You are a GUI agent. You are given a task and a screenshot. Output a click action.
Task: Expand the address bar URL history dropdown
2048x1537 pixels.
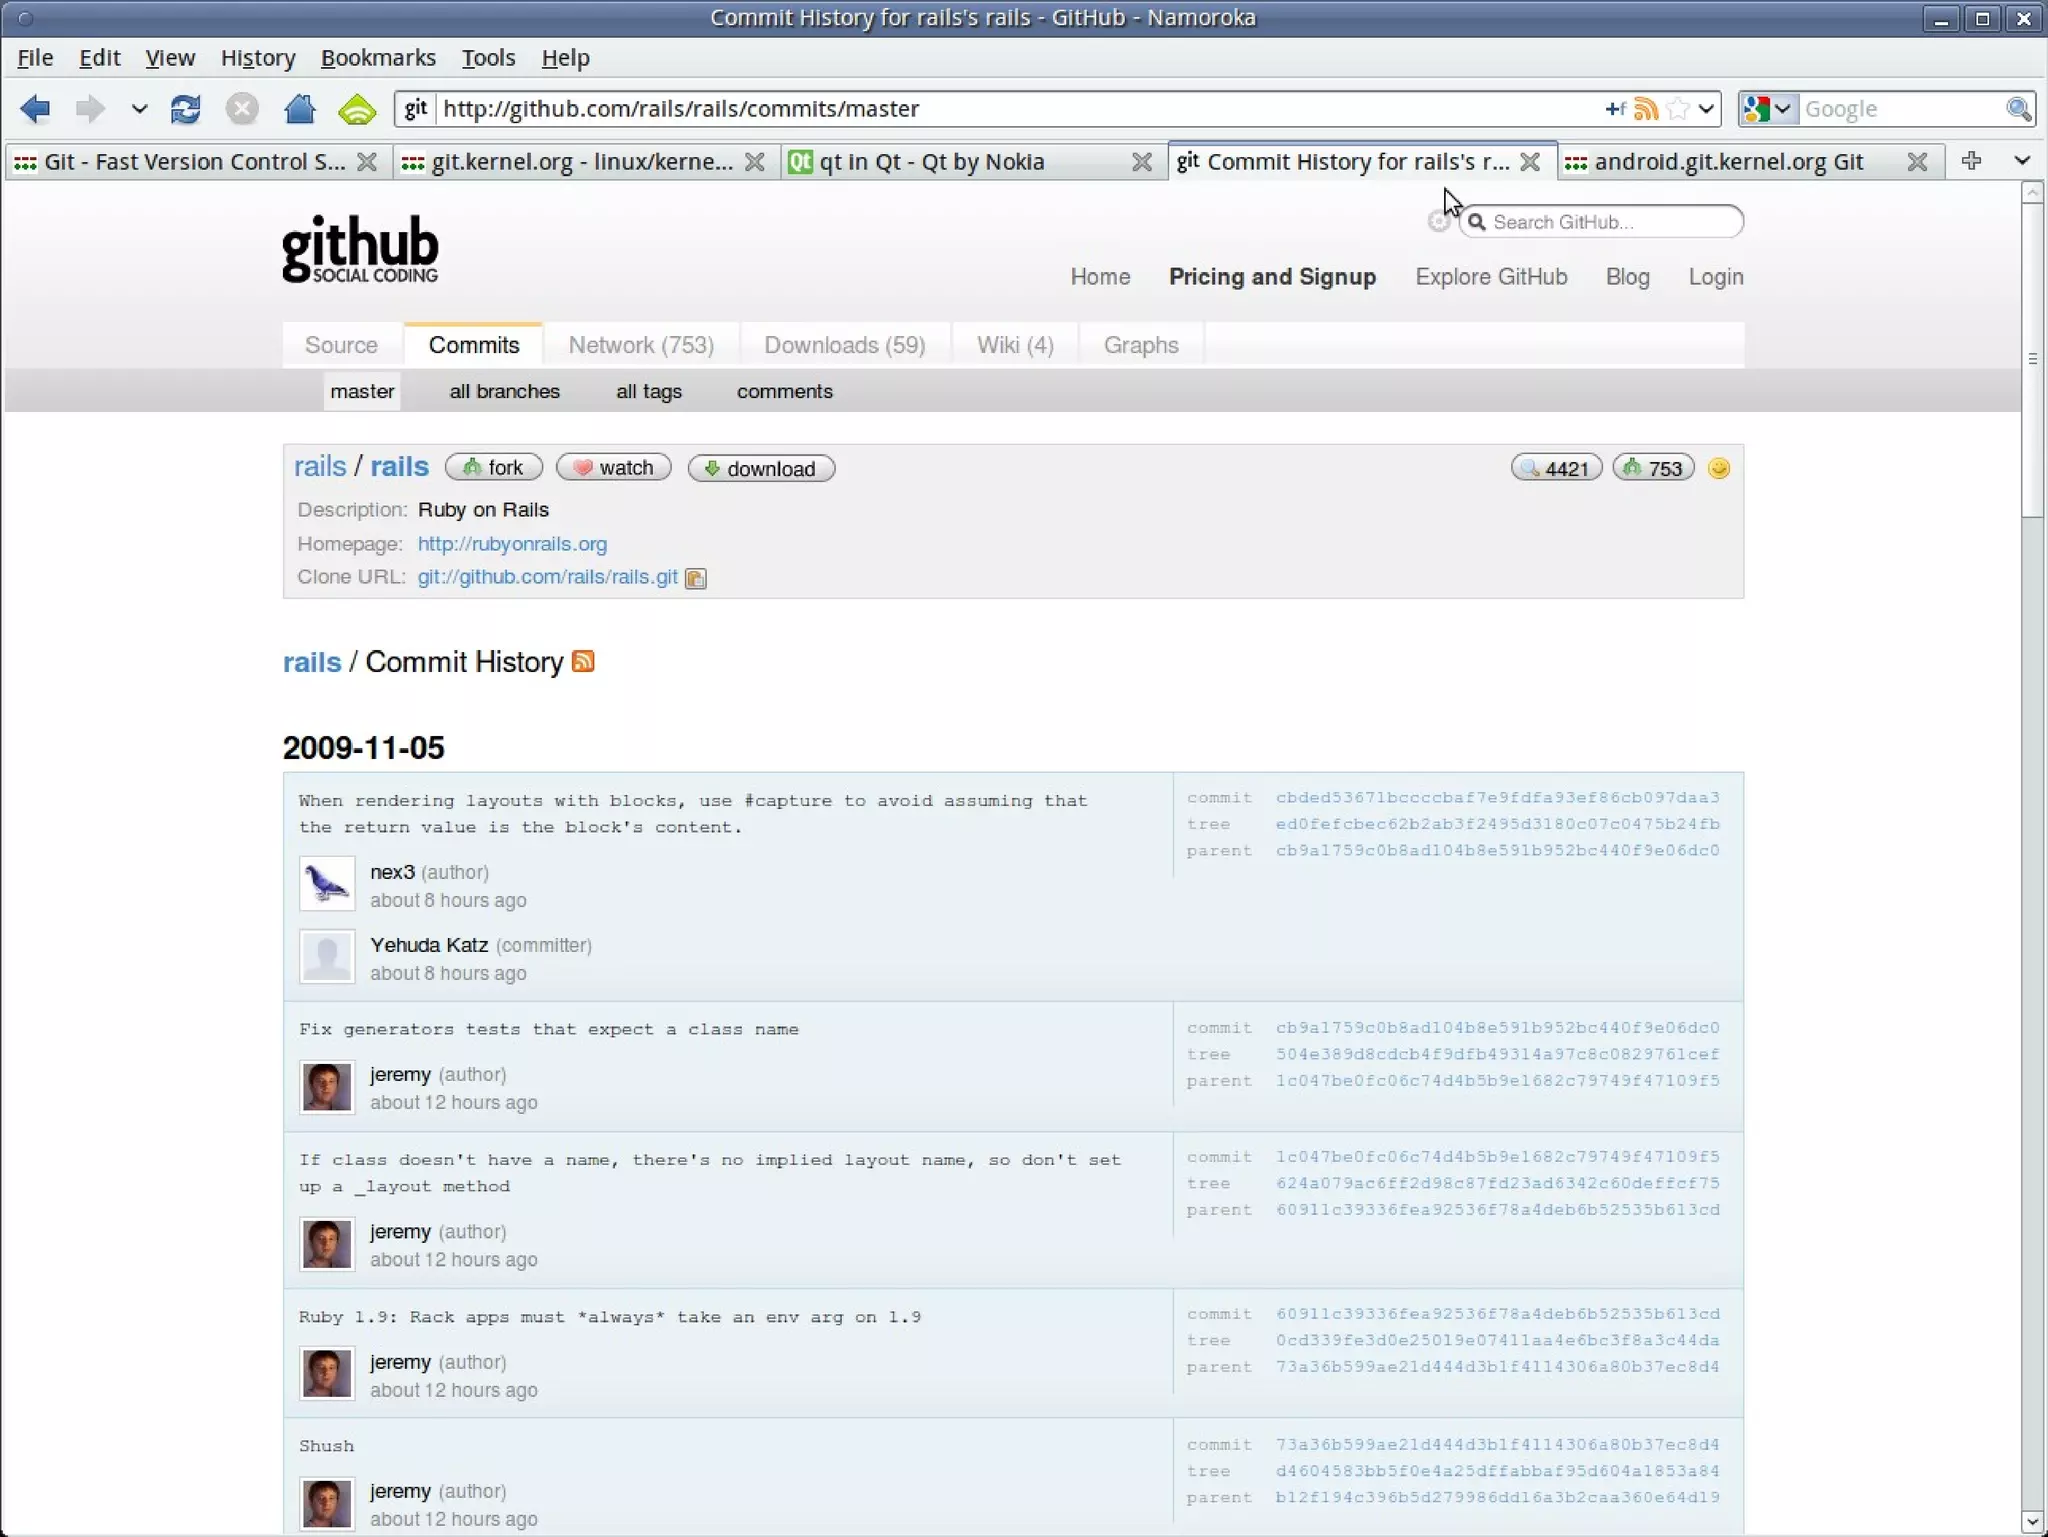1706,109
